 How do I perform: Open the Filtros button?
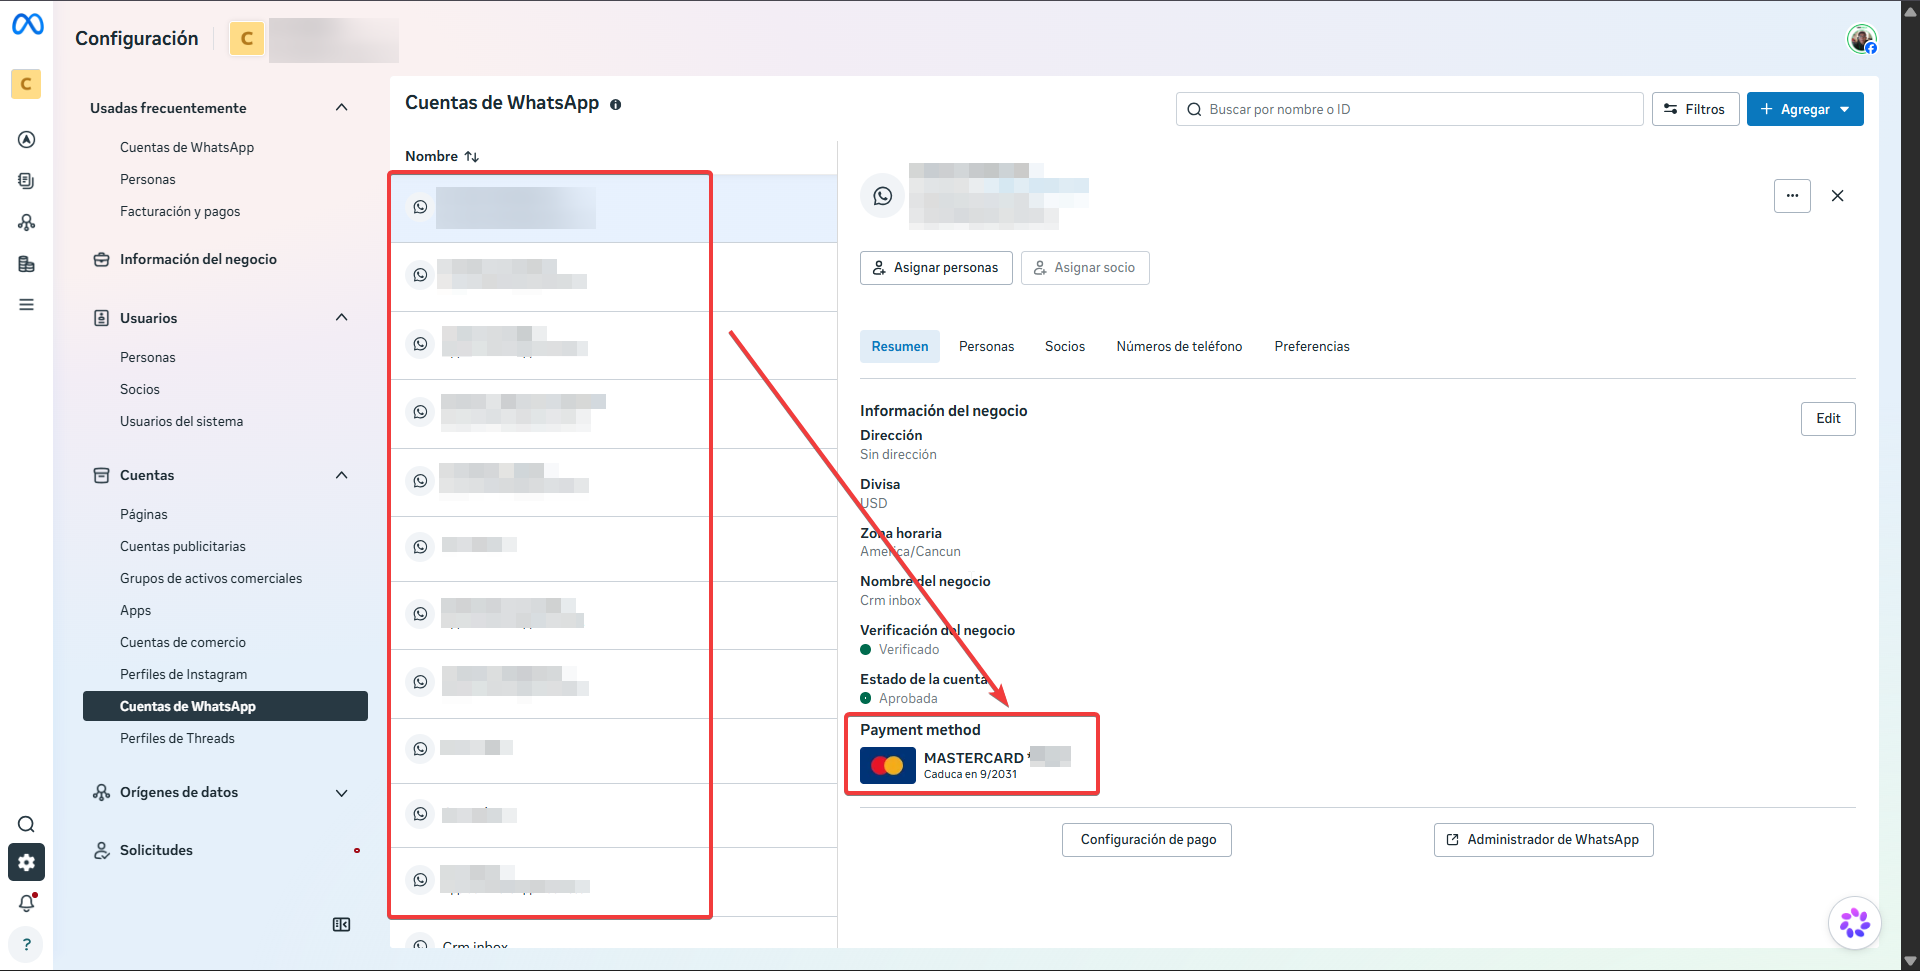1695,109
